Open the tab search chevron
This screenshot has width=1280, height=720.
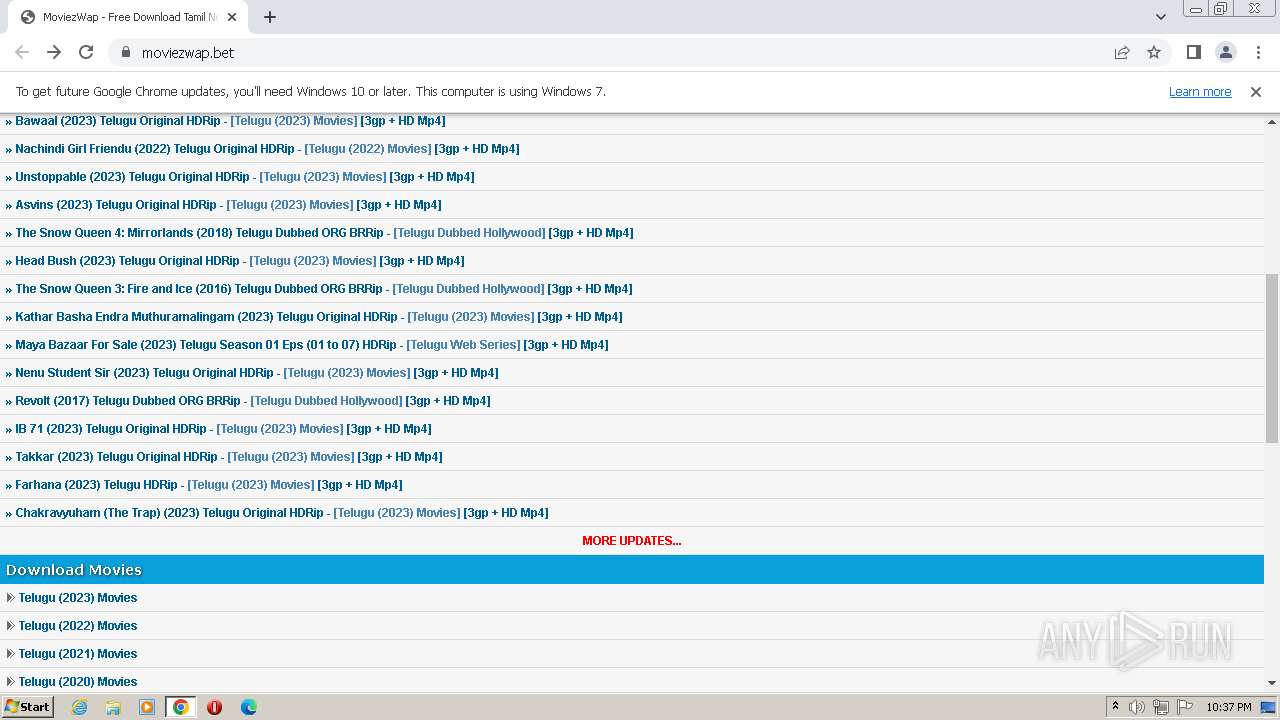(x=1161, y=17)
